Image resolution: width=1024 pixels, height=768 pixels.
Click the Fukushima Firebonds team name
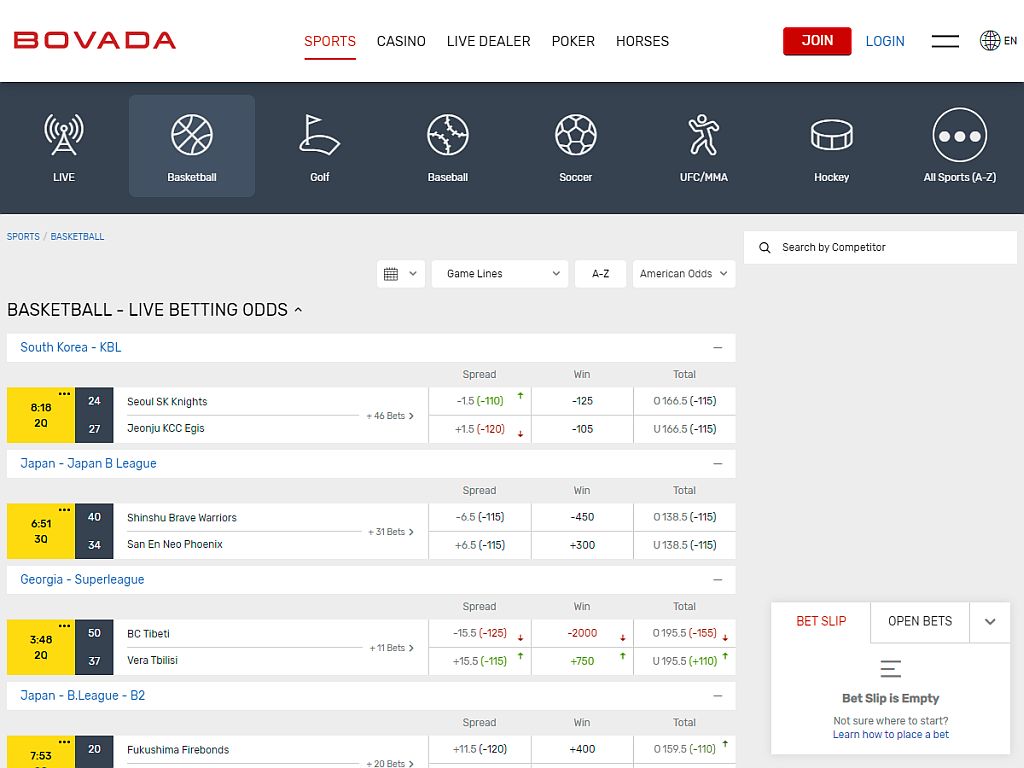178,750
